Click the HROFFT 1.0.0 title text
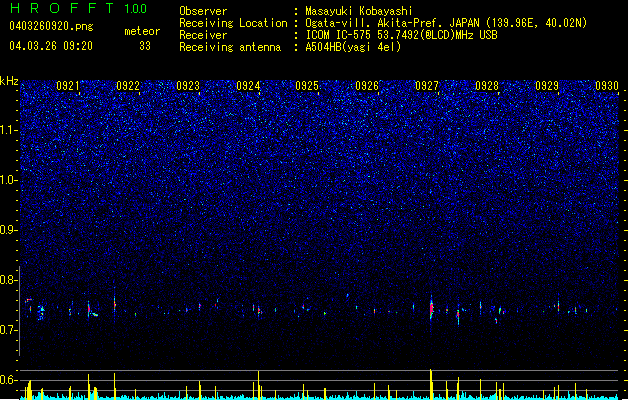This screenshot has width=629, height=400. 79,8
